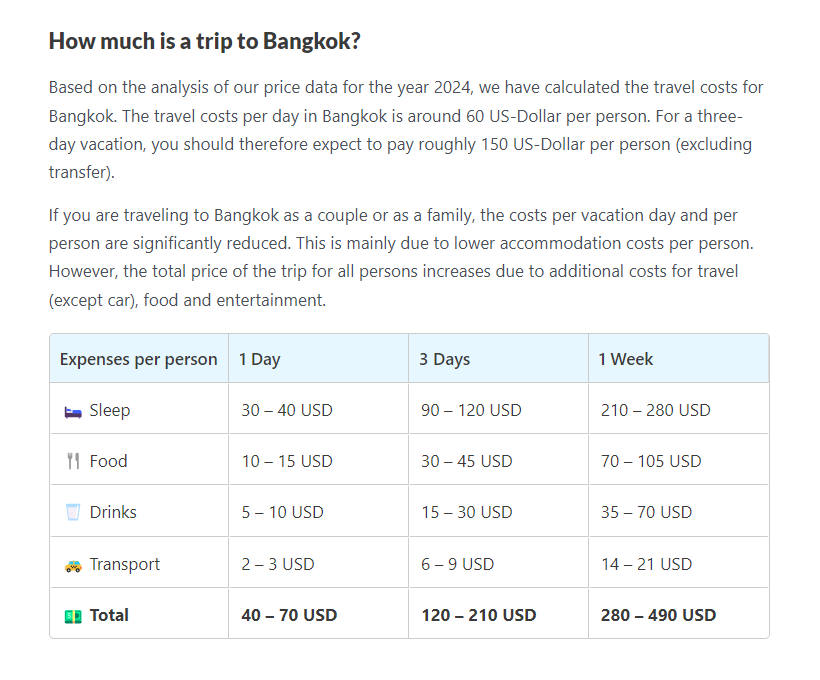This screenshot has height=680, width=820.
Task: Click the bed icon beside Sleep
Action: (x=72, y=410)
